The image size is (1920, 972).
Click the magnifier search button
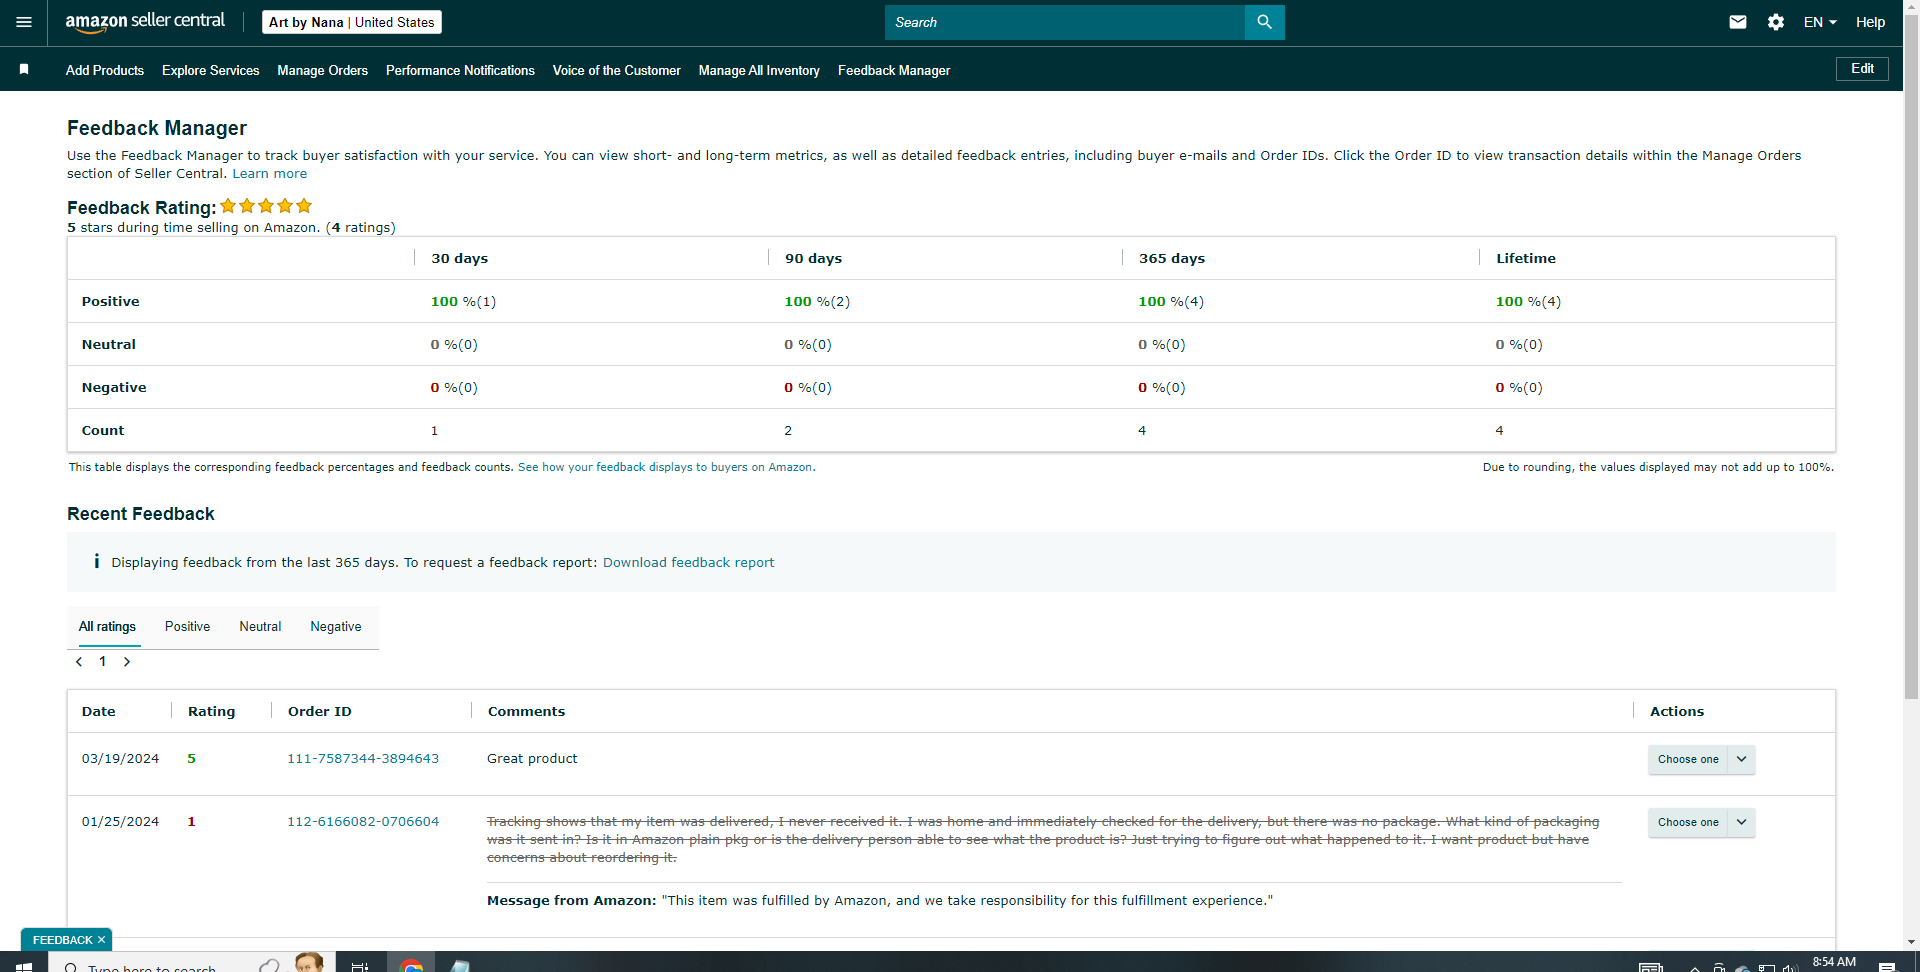tap(1265, 22)
